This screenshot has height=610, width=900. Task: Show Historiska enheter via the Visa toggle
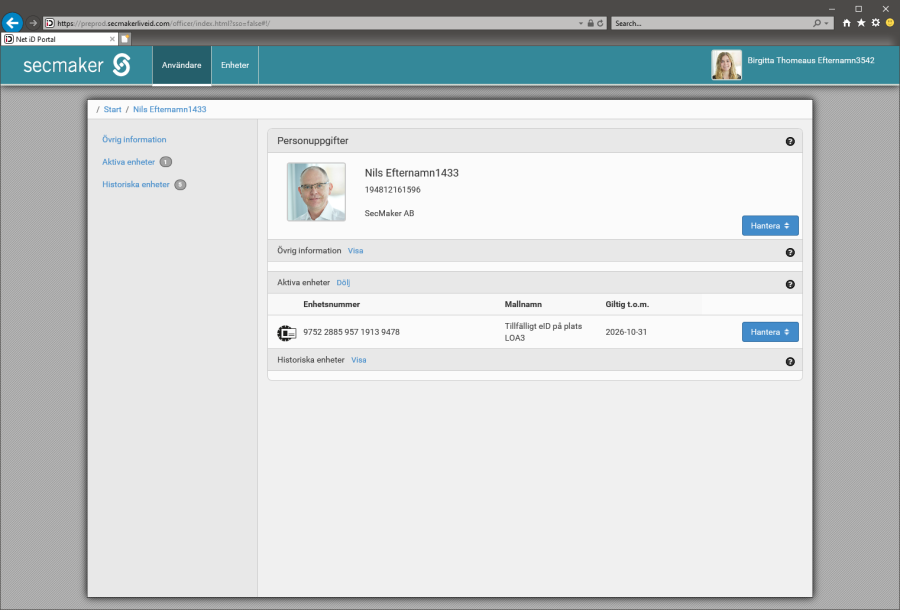point(359,360)
